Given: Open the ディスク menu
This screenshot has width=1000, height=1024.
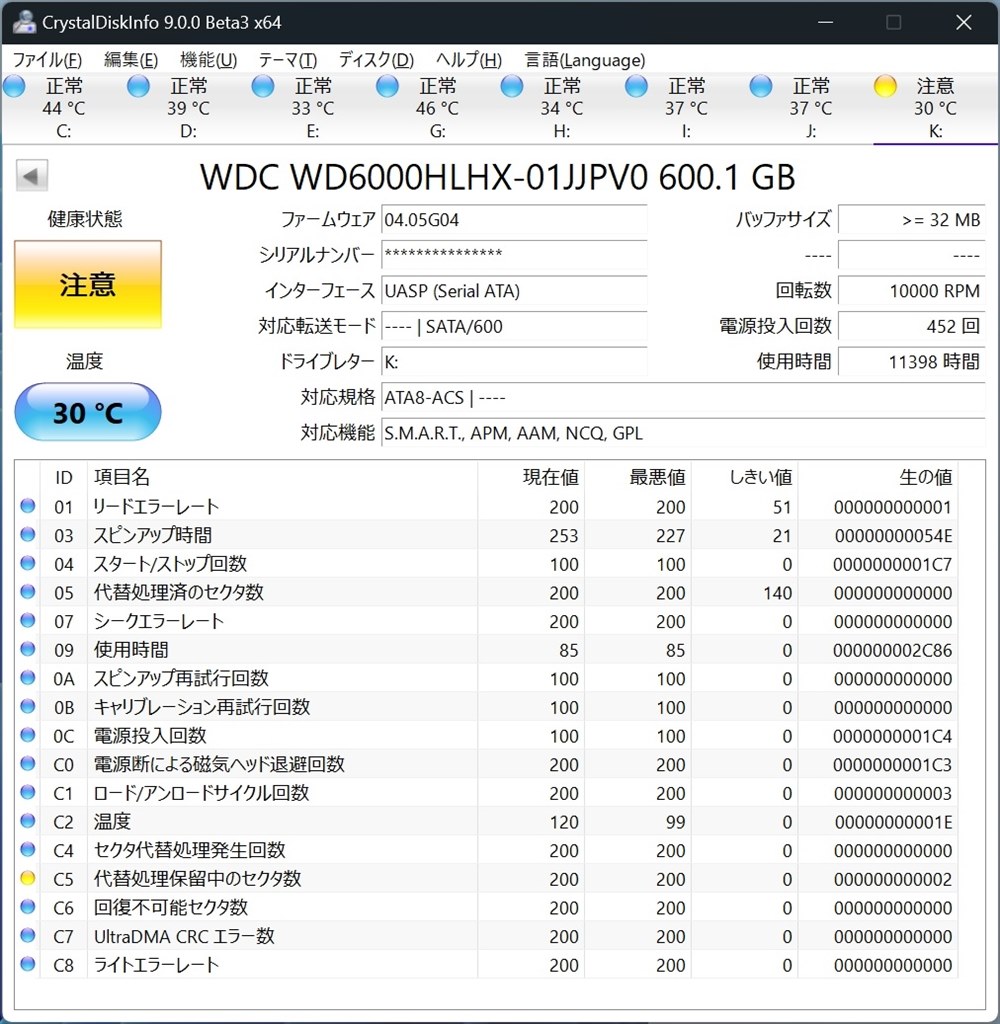Looking at the screenshot, I should [x=374, y=60].
